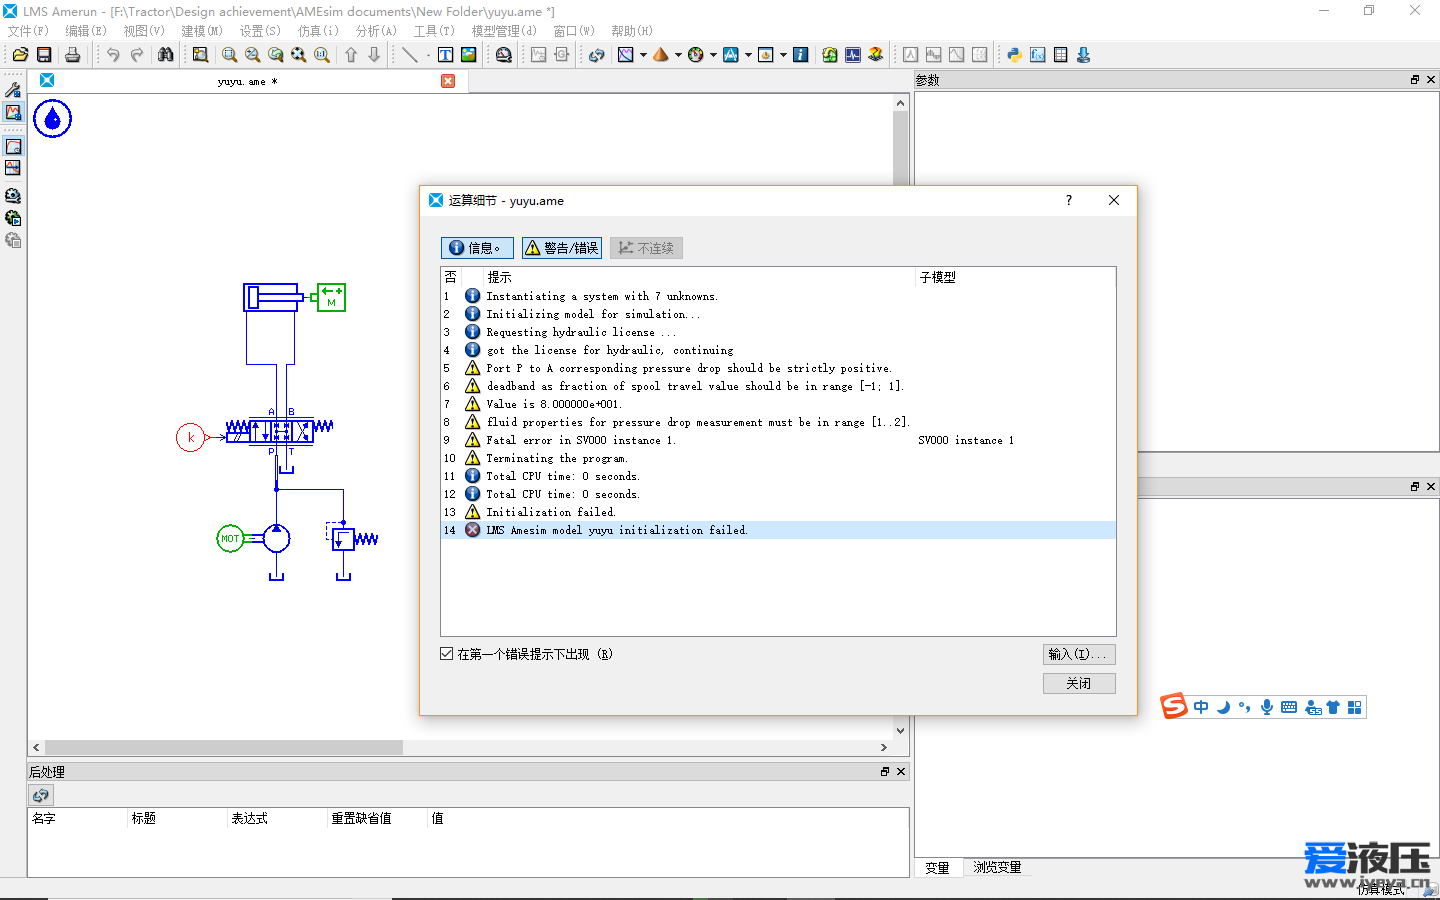Open the Analysis (分析) menu
Viewport: 1440px width, 900px height.
376,31
